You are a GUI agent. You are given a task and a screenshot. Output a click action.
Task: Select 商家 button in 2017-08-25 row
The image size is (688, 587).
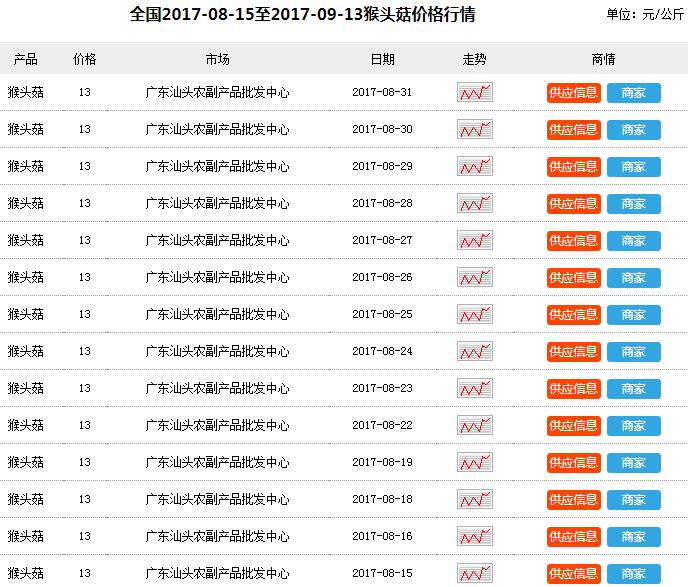[633, 315]
